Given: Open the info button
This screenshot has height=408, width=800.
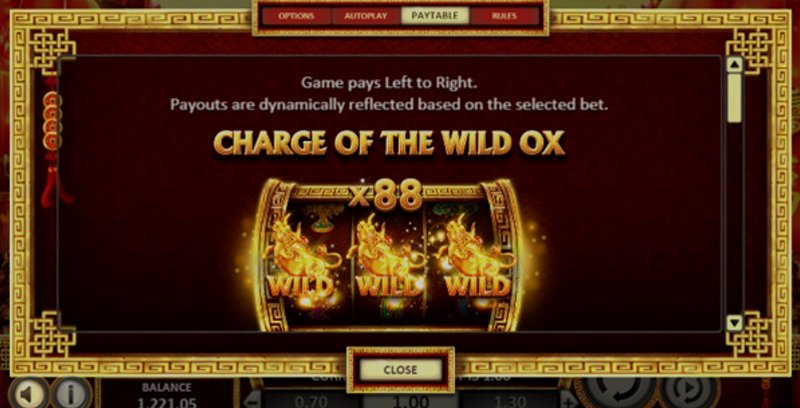Looking at the screenshot, I should pyautogui.click(x=70, y=393).
